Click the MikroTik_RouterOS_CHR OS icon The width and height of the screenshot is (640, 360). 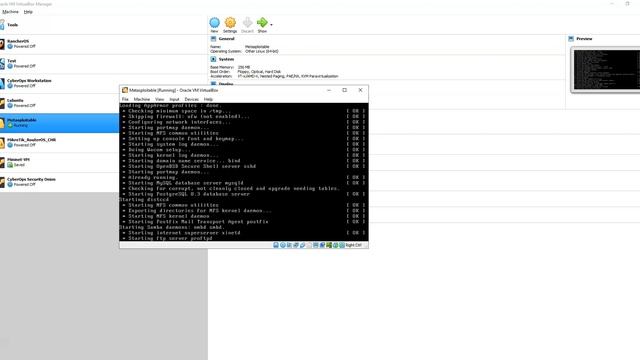2,142
